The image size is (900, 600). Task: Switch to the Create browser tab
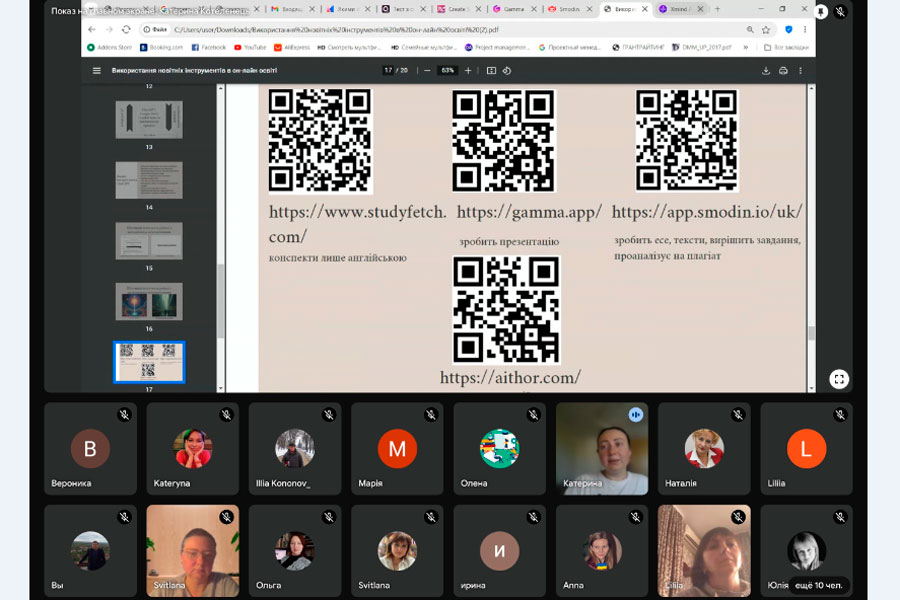tap(458, 9)
